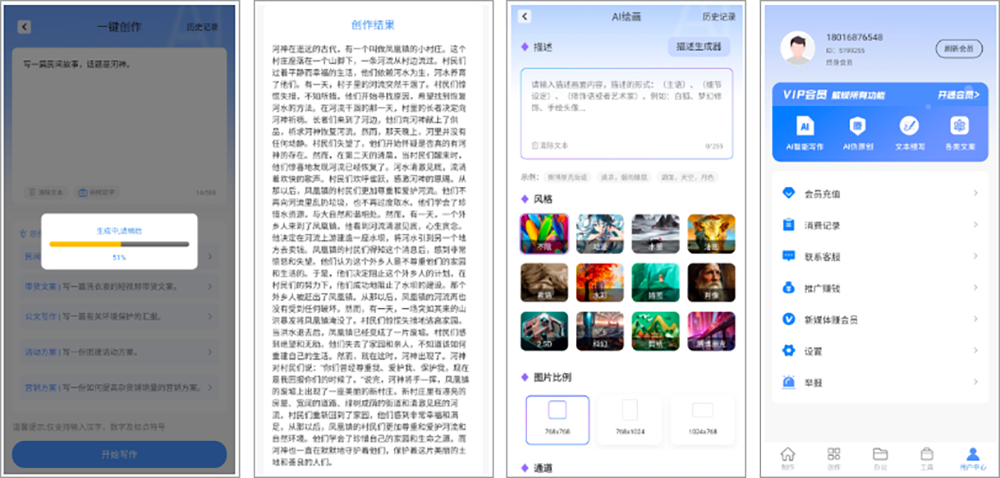This screenshot has height=478, width=1000.
Task: Choose the first example tag after 示例
Action: [568, 177]
